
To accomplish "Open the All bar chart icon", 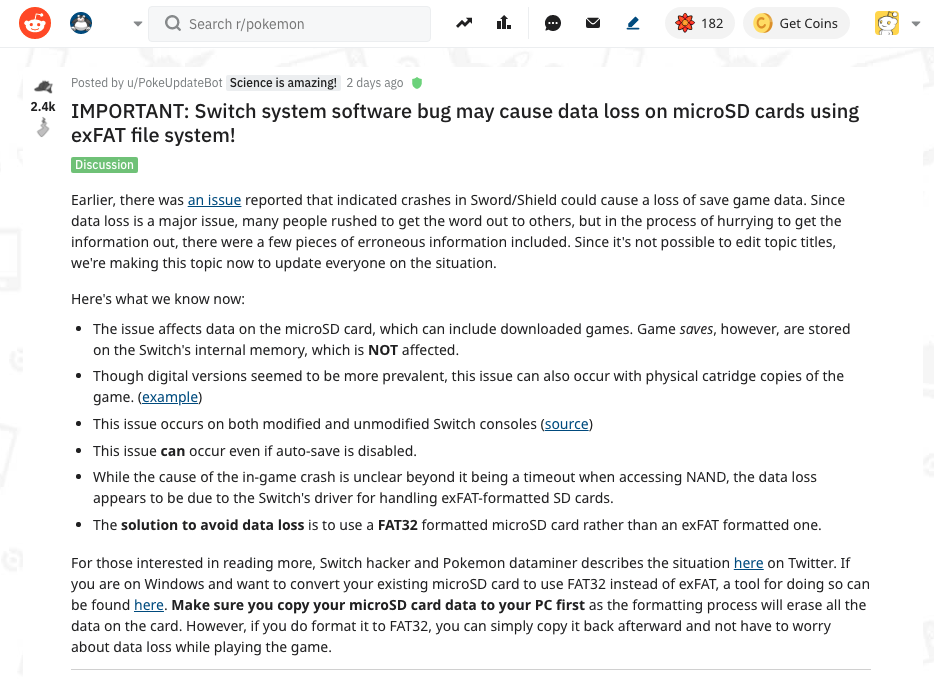I will click(504, 23).
